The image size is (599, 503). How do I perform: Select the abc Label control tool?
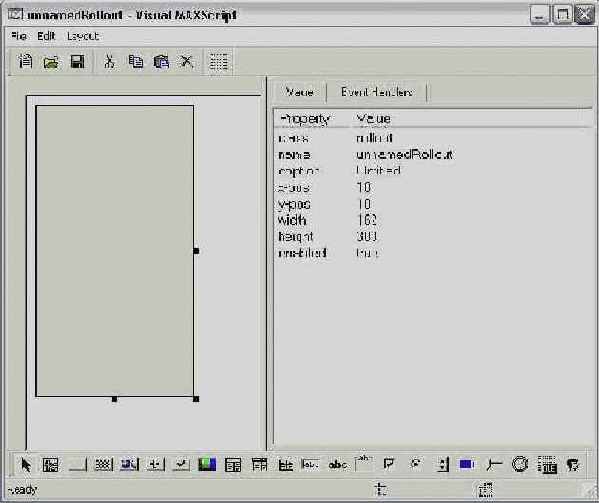(x=338, y=465)
